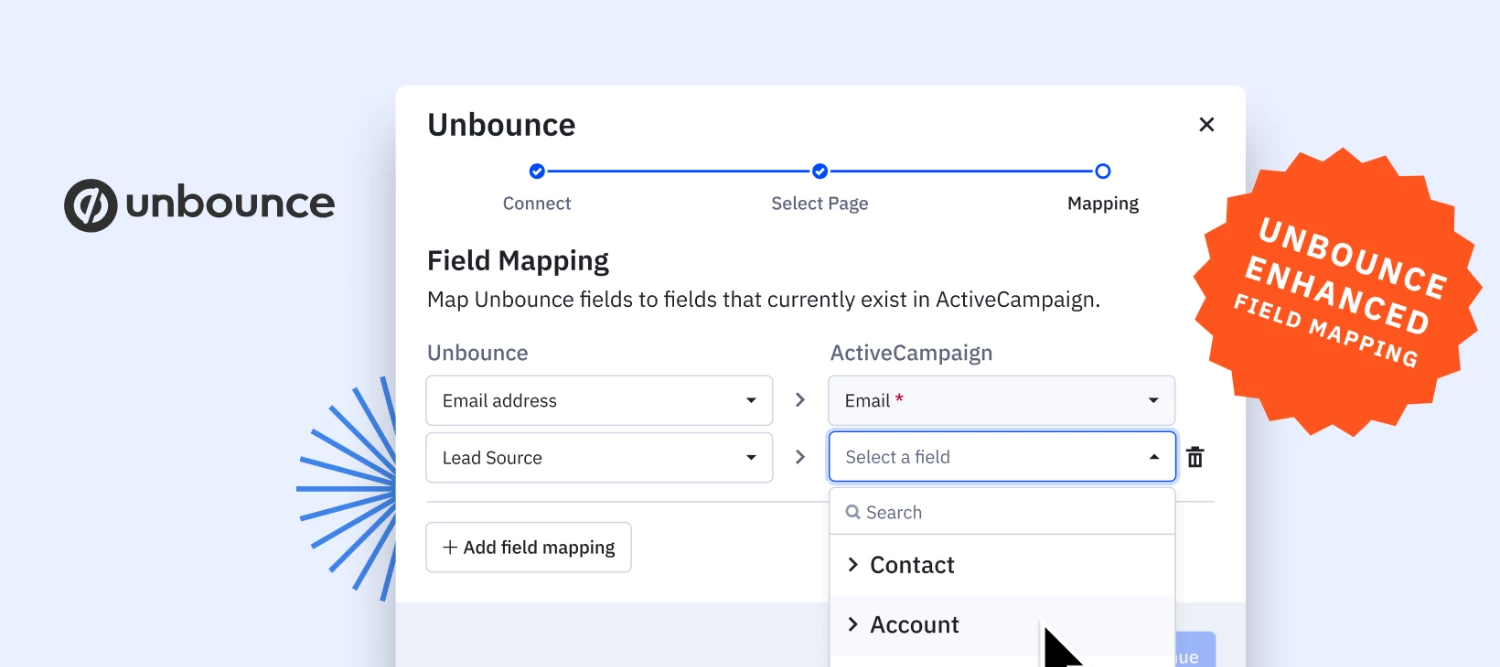Click the checkmark icon on Select Page step
This screenshot has width=1500, height=667.
(x=820, y=171)
